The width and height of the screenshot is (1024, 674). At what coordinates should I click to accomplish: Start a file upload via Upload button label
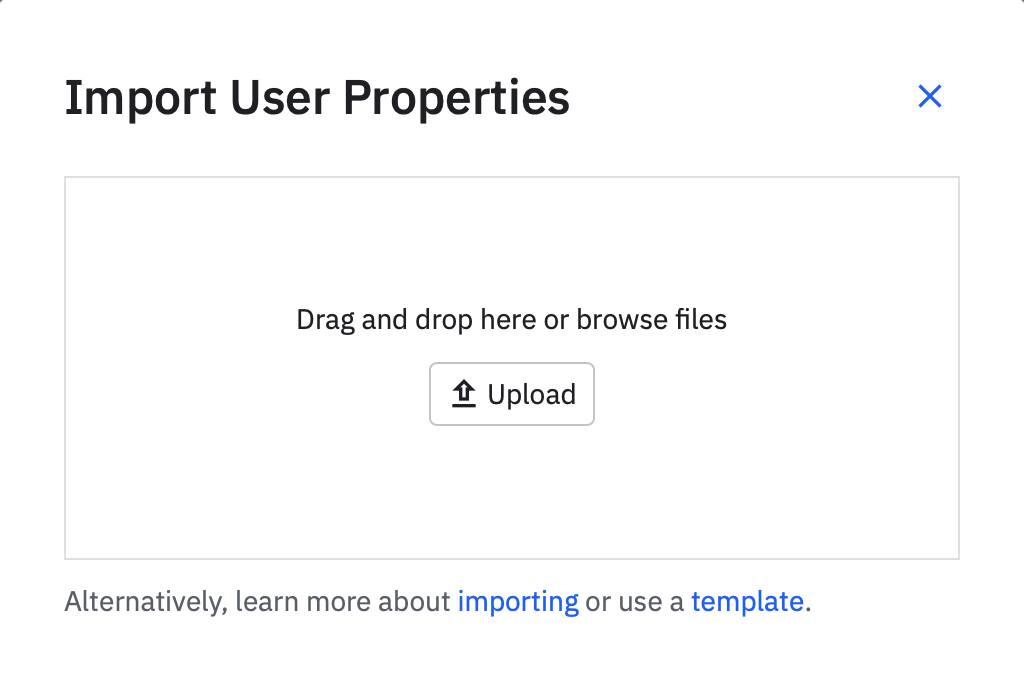click(x=531, y=394)
